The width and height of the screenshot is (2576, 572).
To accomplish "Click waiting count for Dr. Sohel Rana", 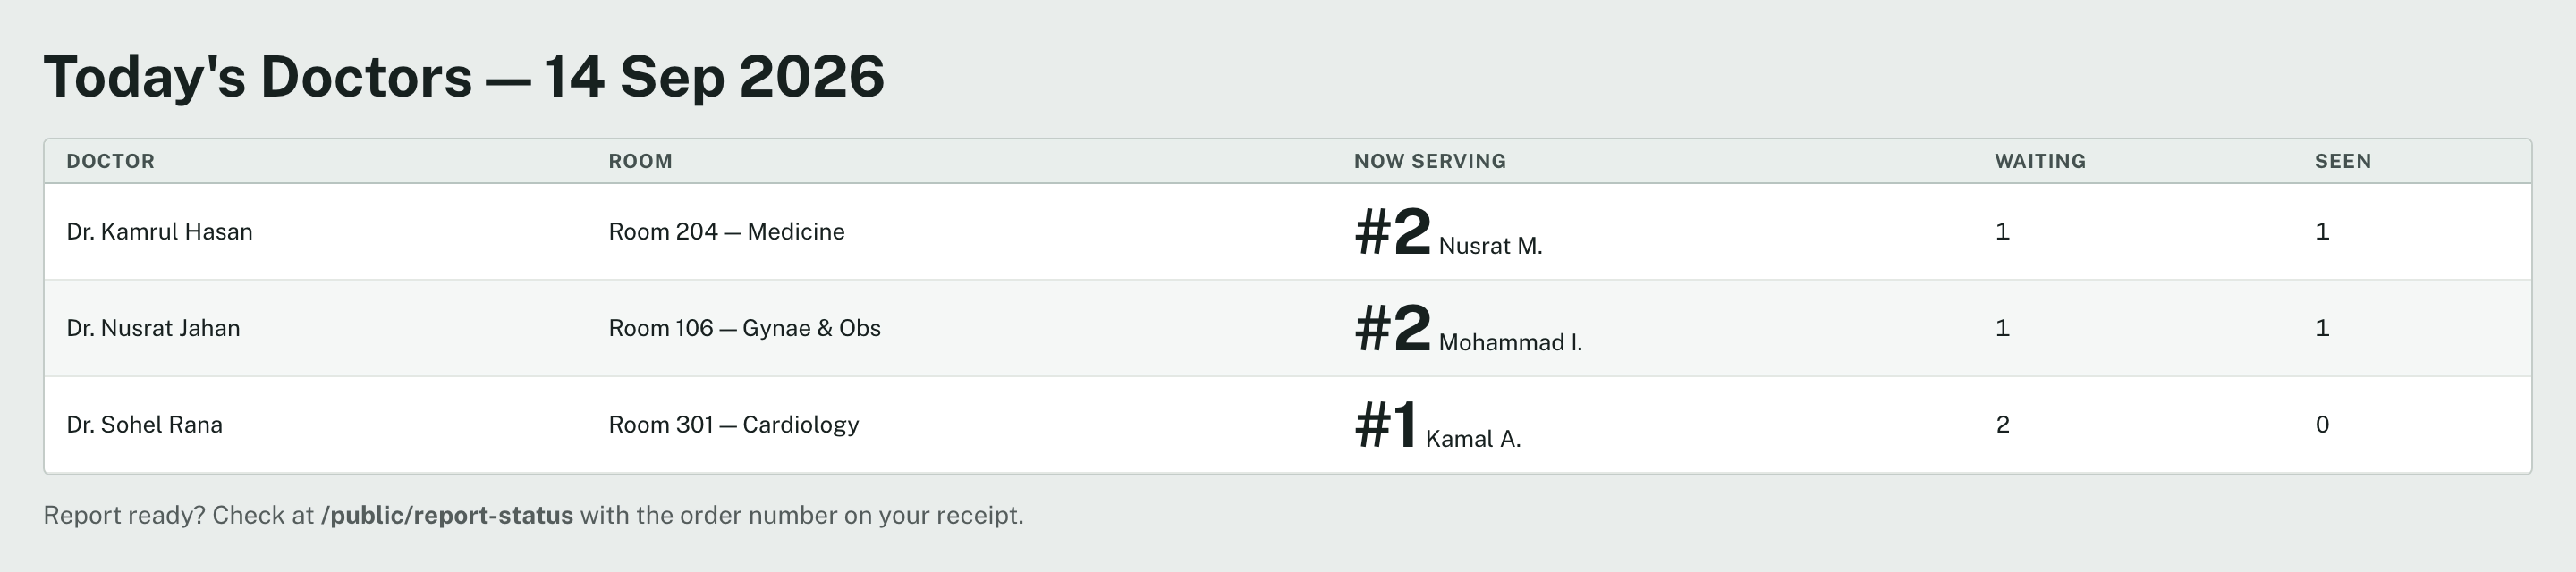I will pos(2002,425).
